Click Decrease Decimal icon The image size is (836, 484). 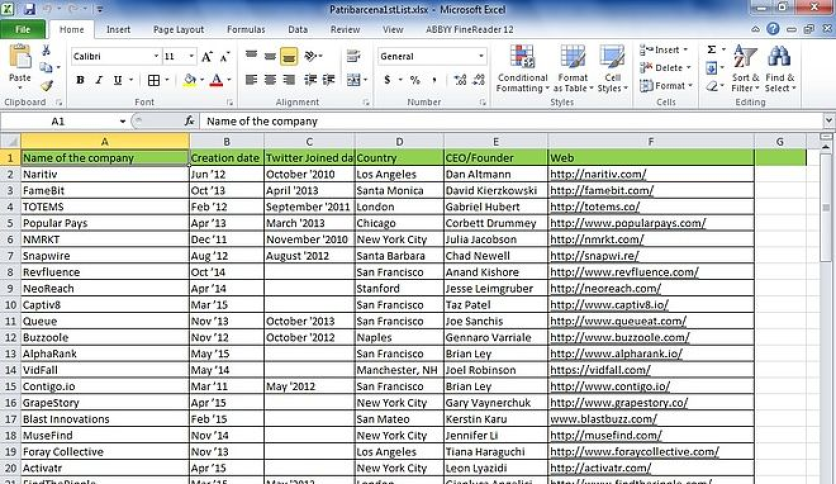coord(479,80)
